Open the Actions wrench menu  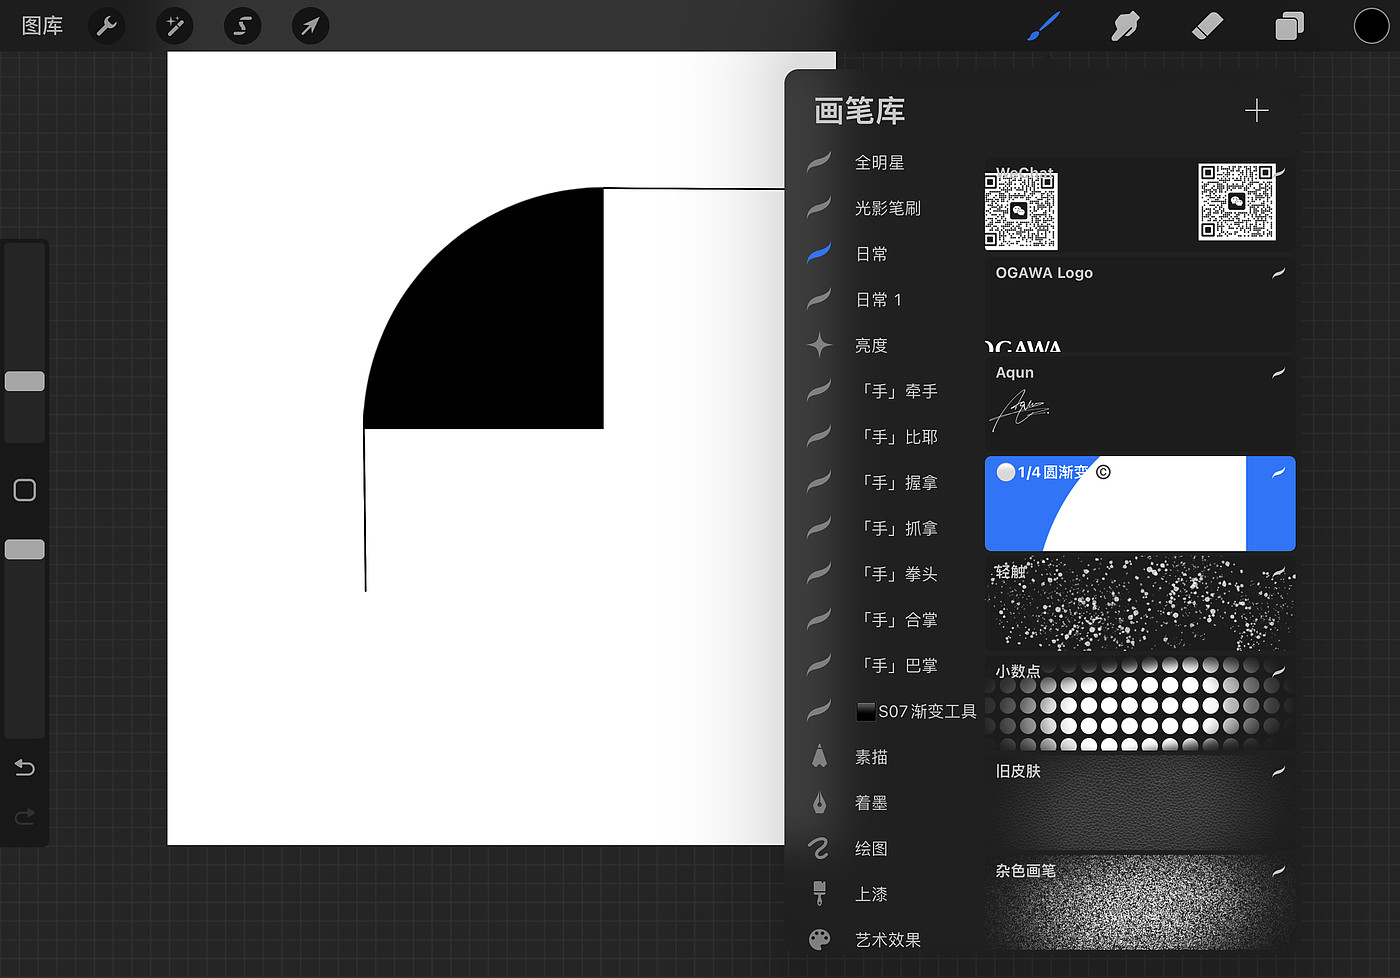point(106,26)
